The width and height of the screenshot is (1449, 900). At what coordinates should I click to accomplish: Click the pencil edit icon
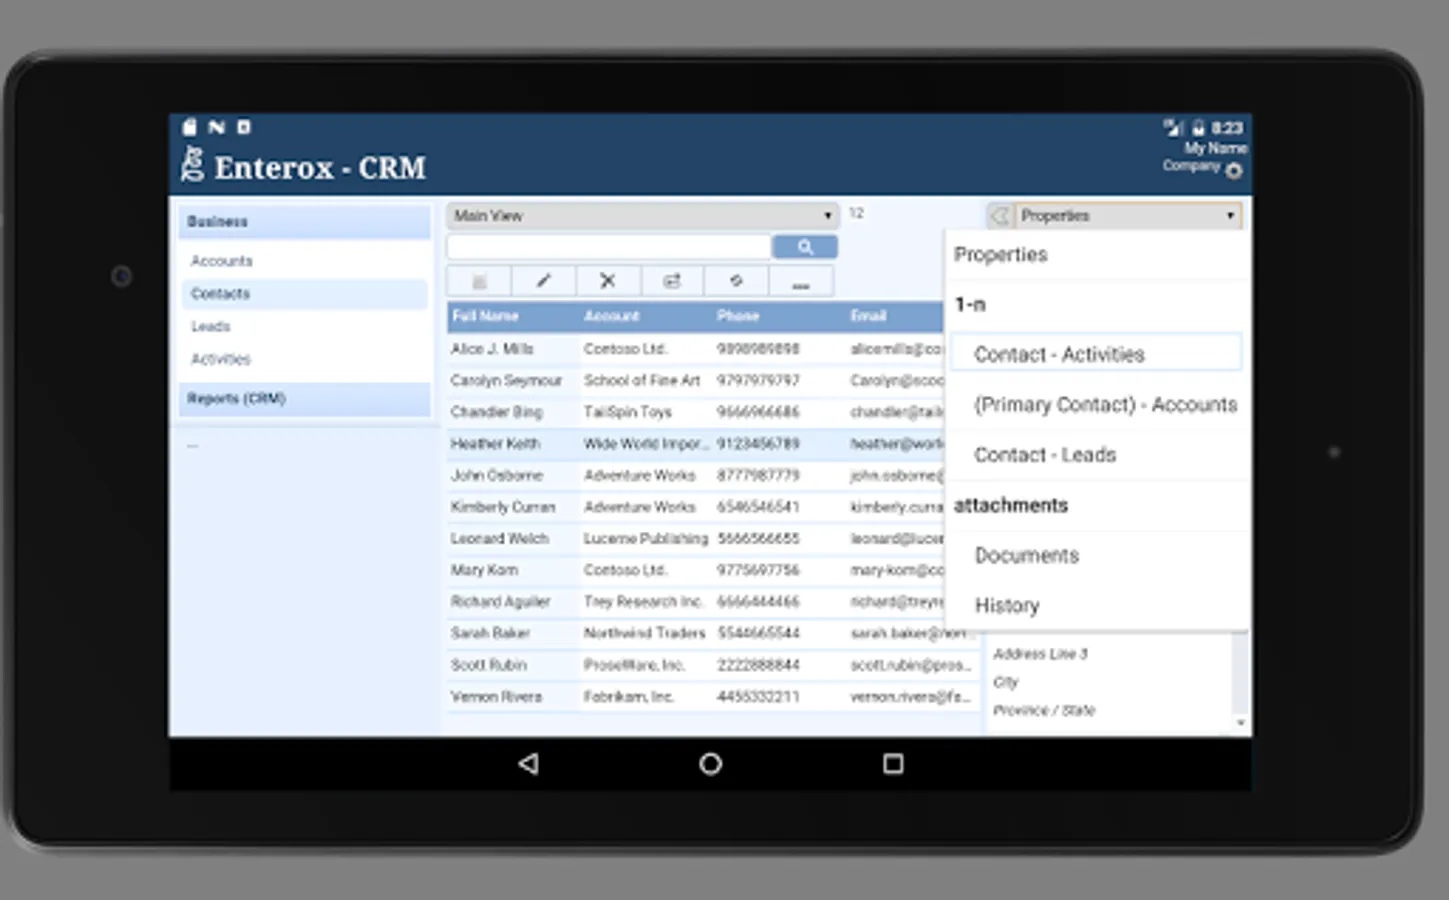(543, 281)
